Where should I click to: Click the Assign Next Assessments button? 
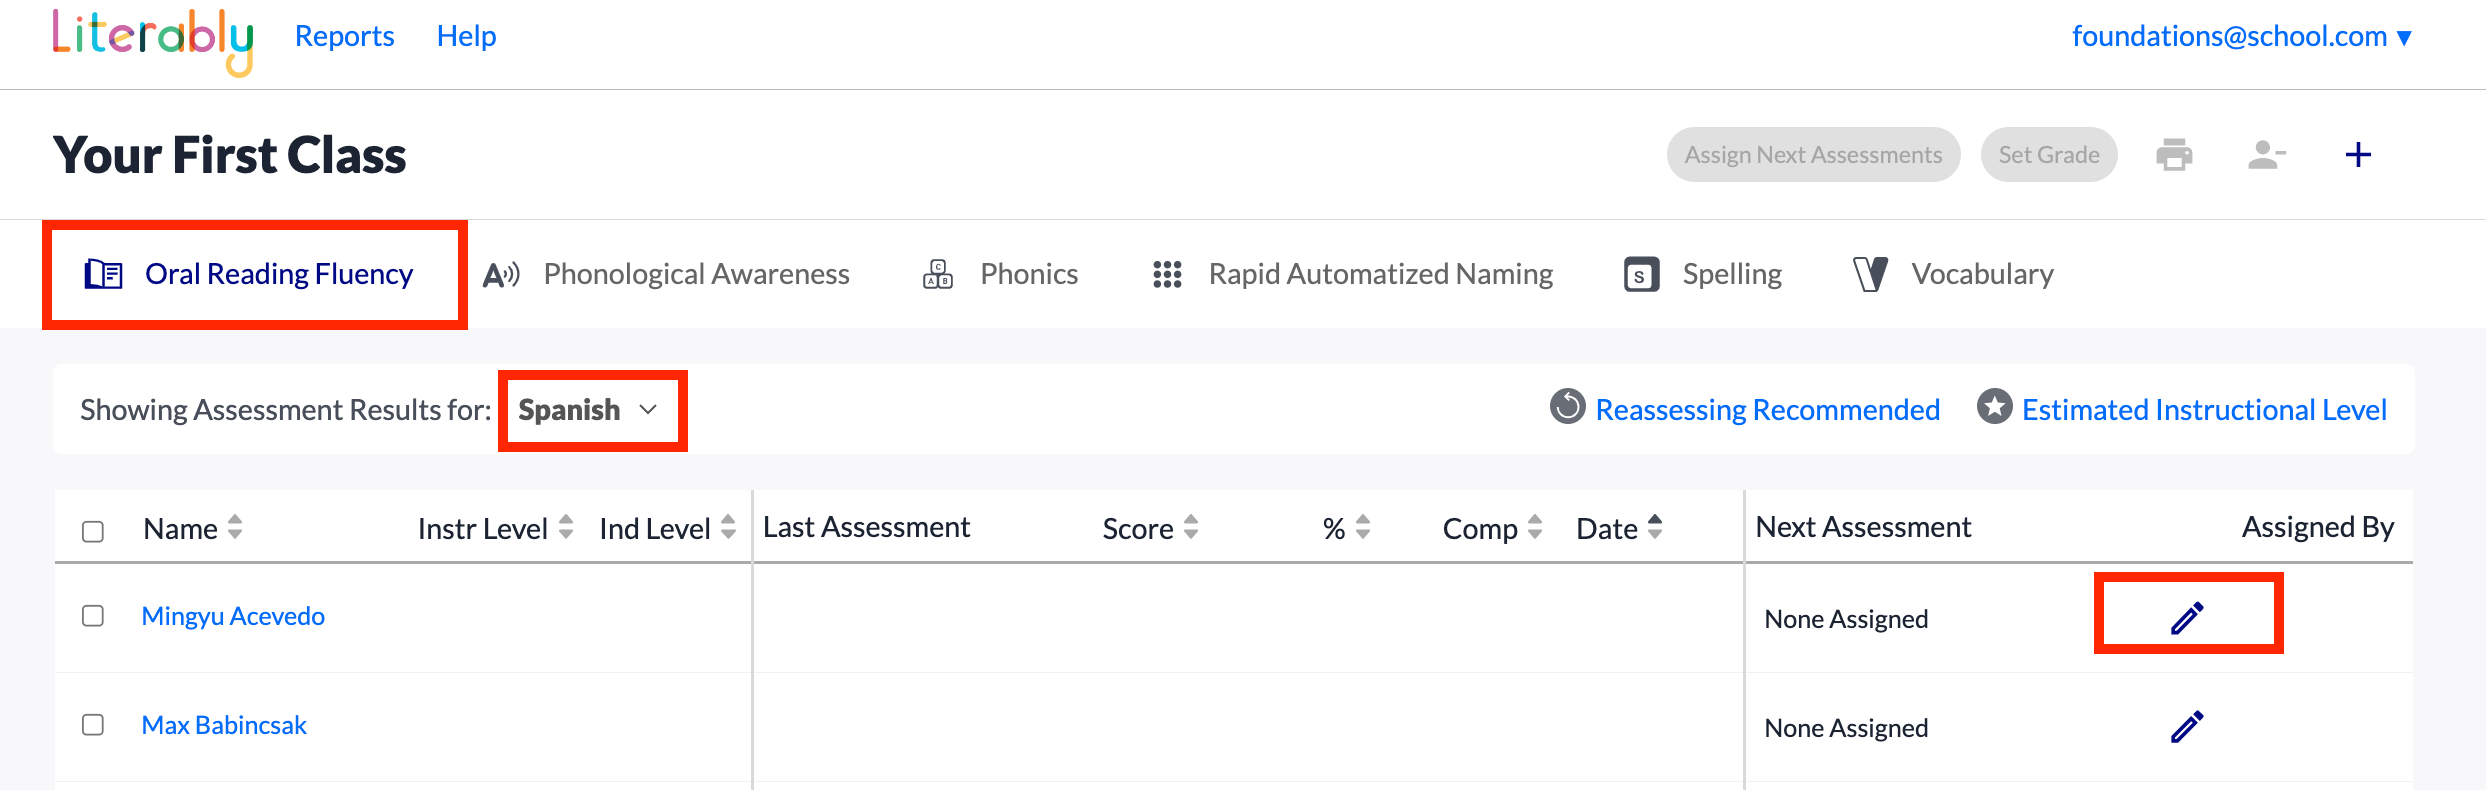click(x=1812, y=155)
